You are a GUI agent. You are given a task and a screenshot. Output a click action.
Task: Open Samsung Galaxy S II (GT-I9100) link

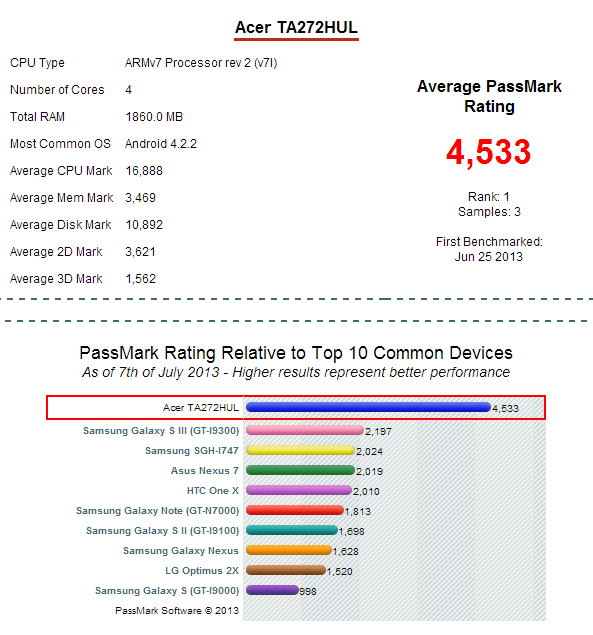pos(162,531)
